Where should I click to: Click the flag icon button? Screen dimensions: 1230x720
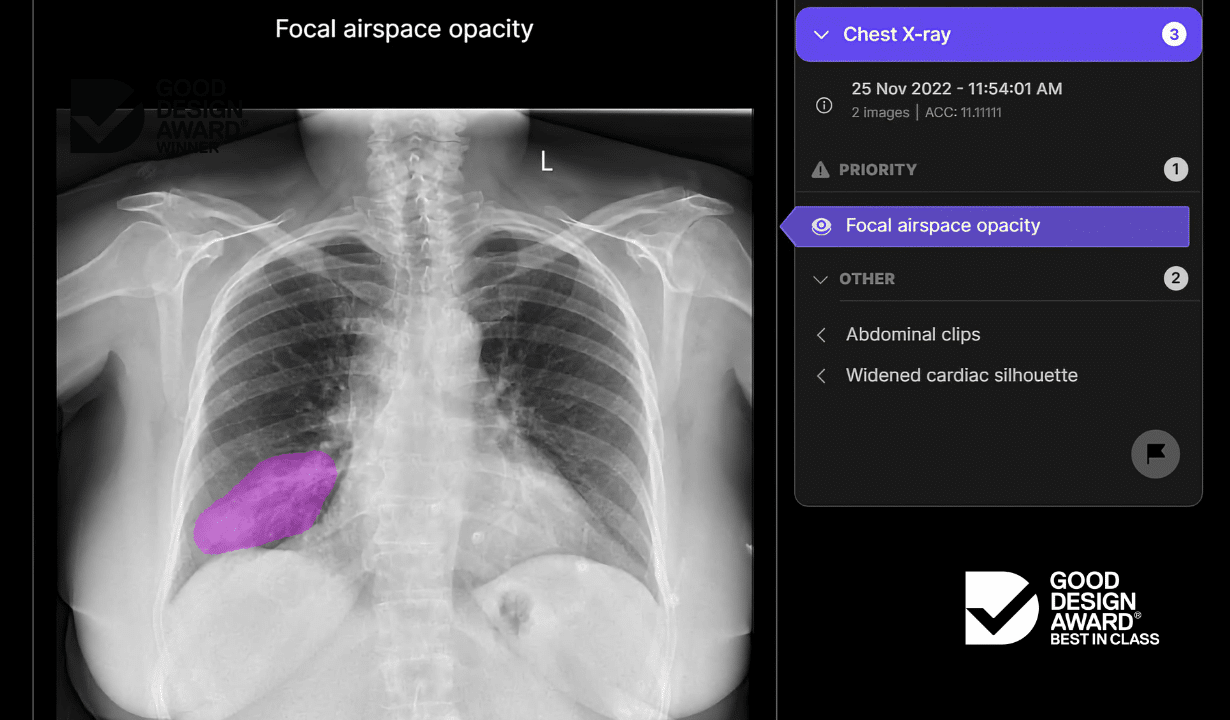click(1155, 454)
